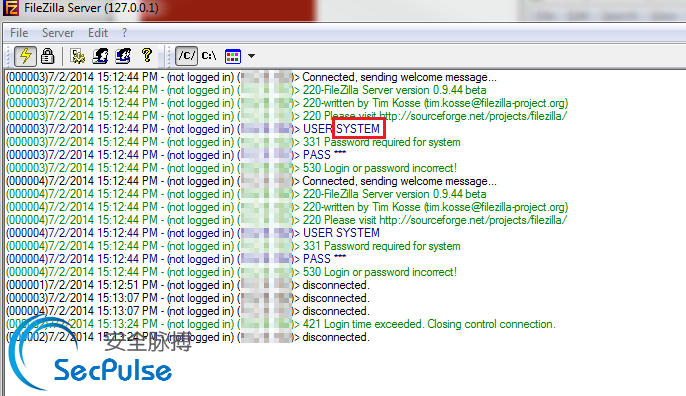Screen dimensions: 686x396
Task: Expand the dropdown arrow beside grid icon
Action: click(x=251, y=56)
